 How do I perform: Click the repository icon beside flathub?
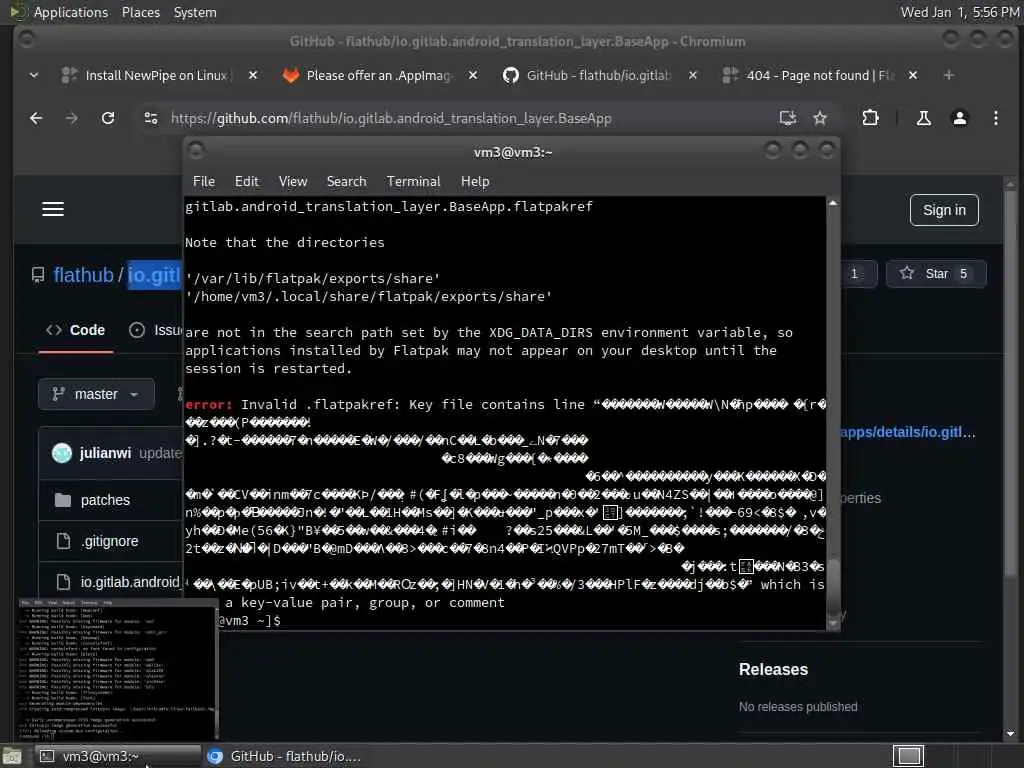[38, 275]
